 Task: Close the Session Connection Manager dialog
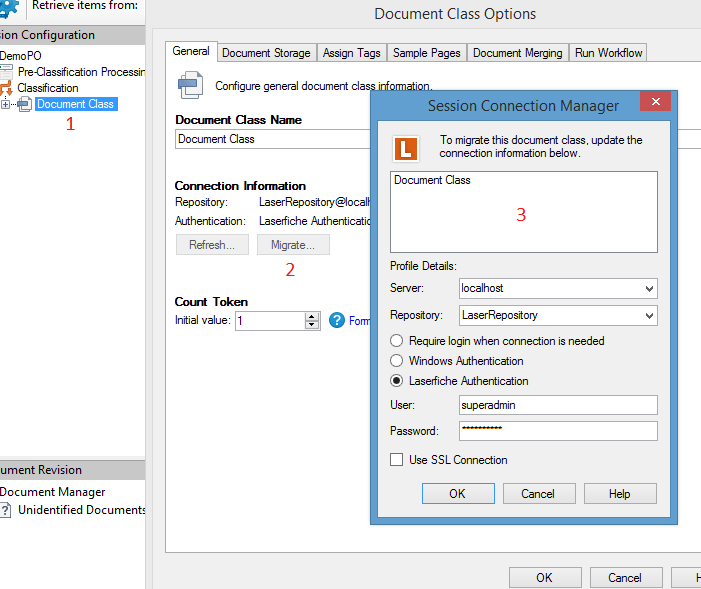pos(655,102)
